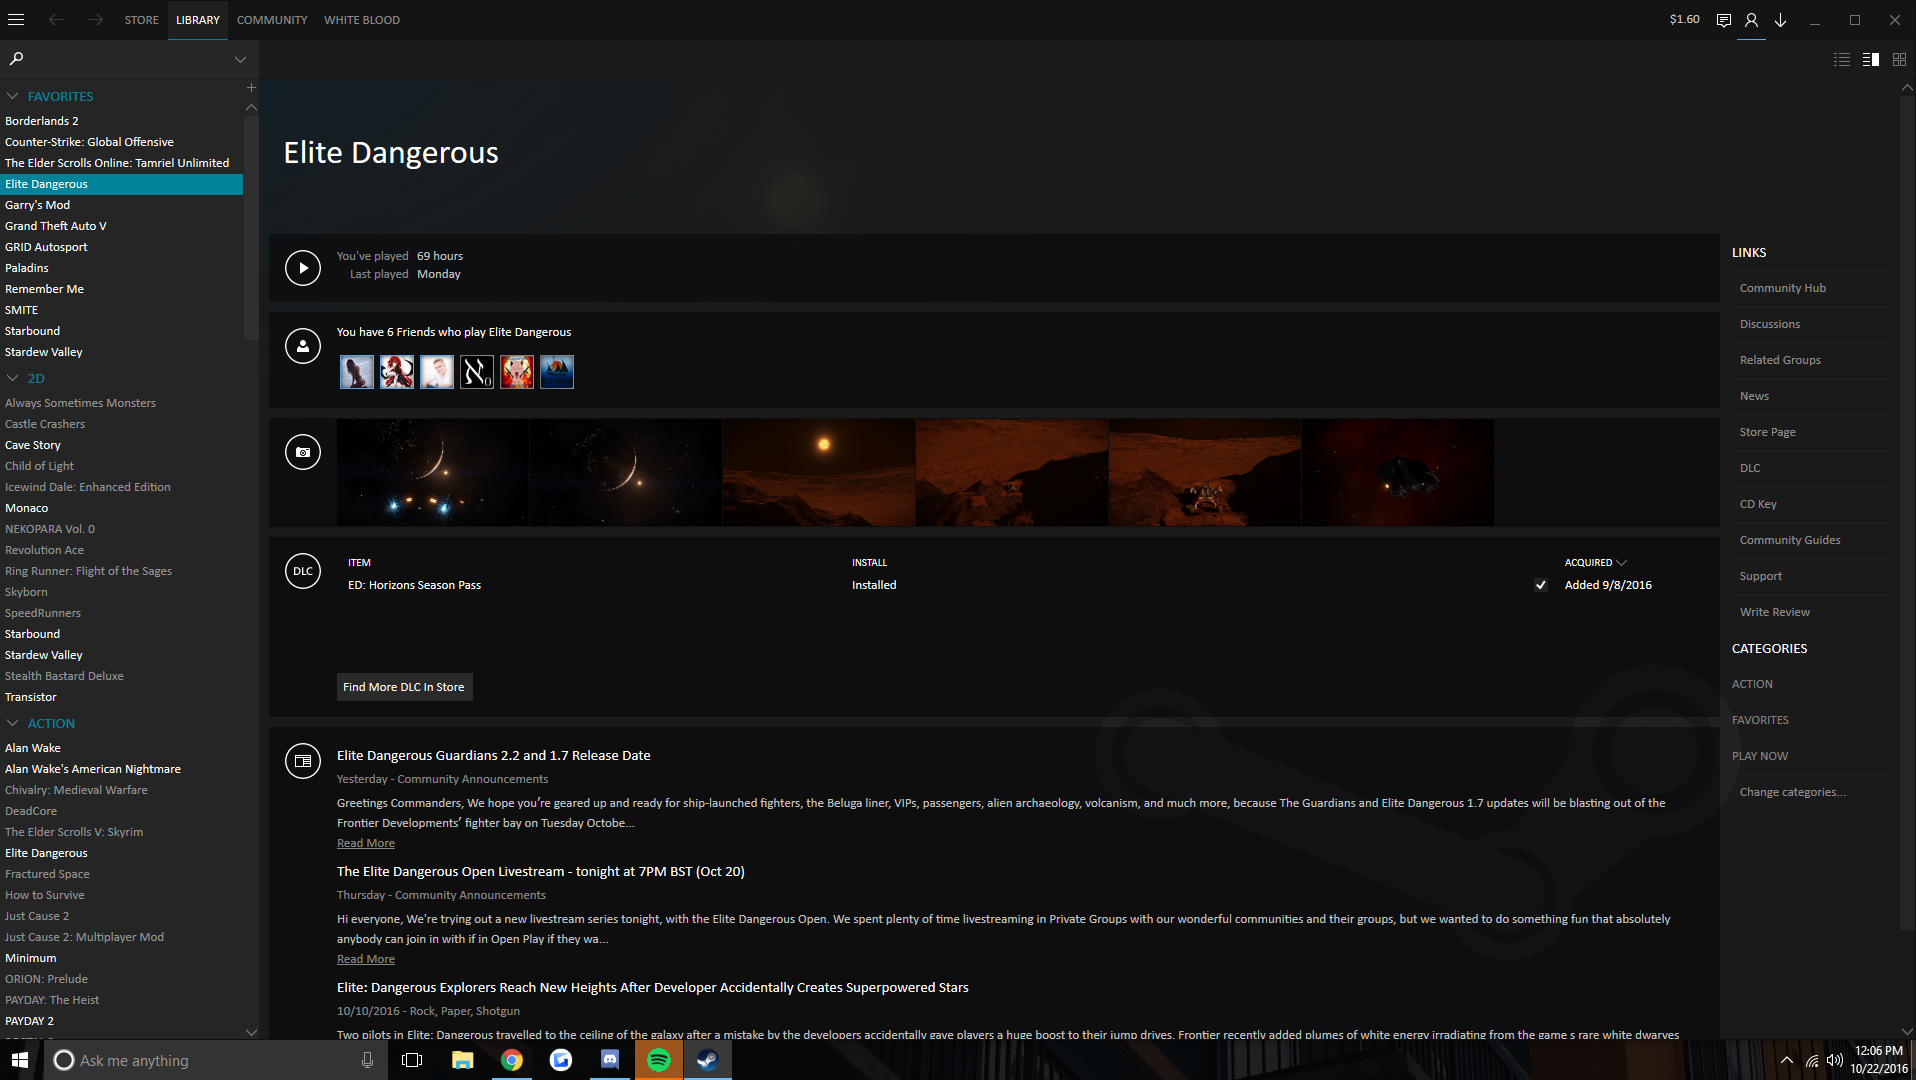1916x1080 pixels.
Task: Open Spotify from the taskbar
Action: tap(659, 1060)
